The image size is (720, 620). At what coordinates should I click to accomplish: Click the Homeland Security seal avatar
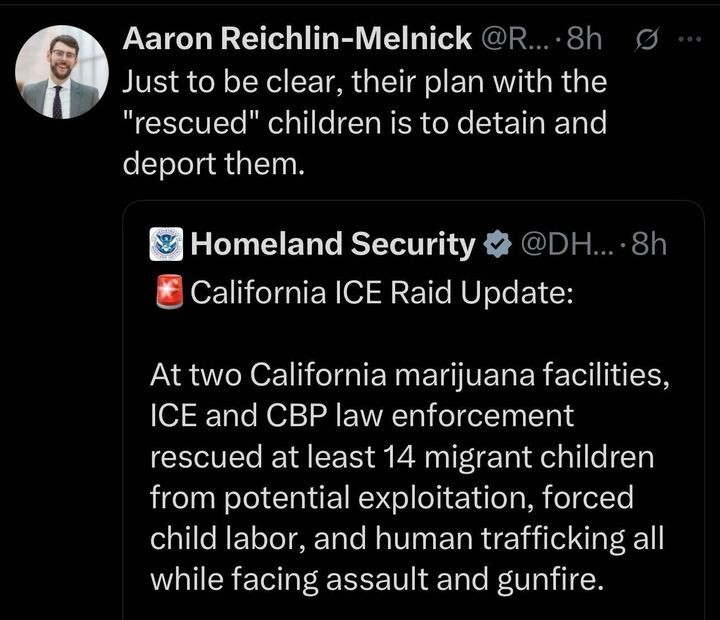(x=166, y=243)
